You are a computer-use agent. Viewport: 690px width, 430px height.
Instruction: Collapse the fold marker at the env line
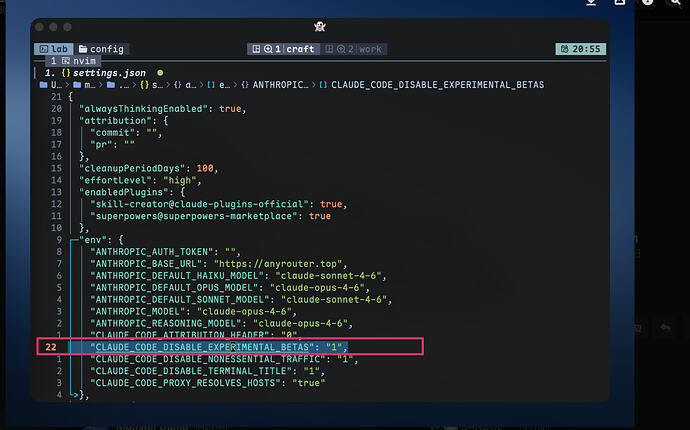[73, 240]
